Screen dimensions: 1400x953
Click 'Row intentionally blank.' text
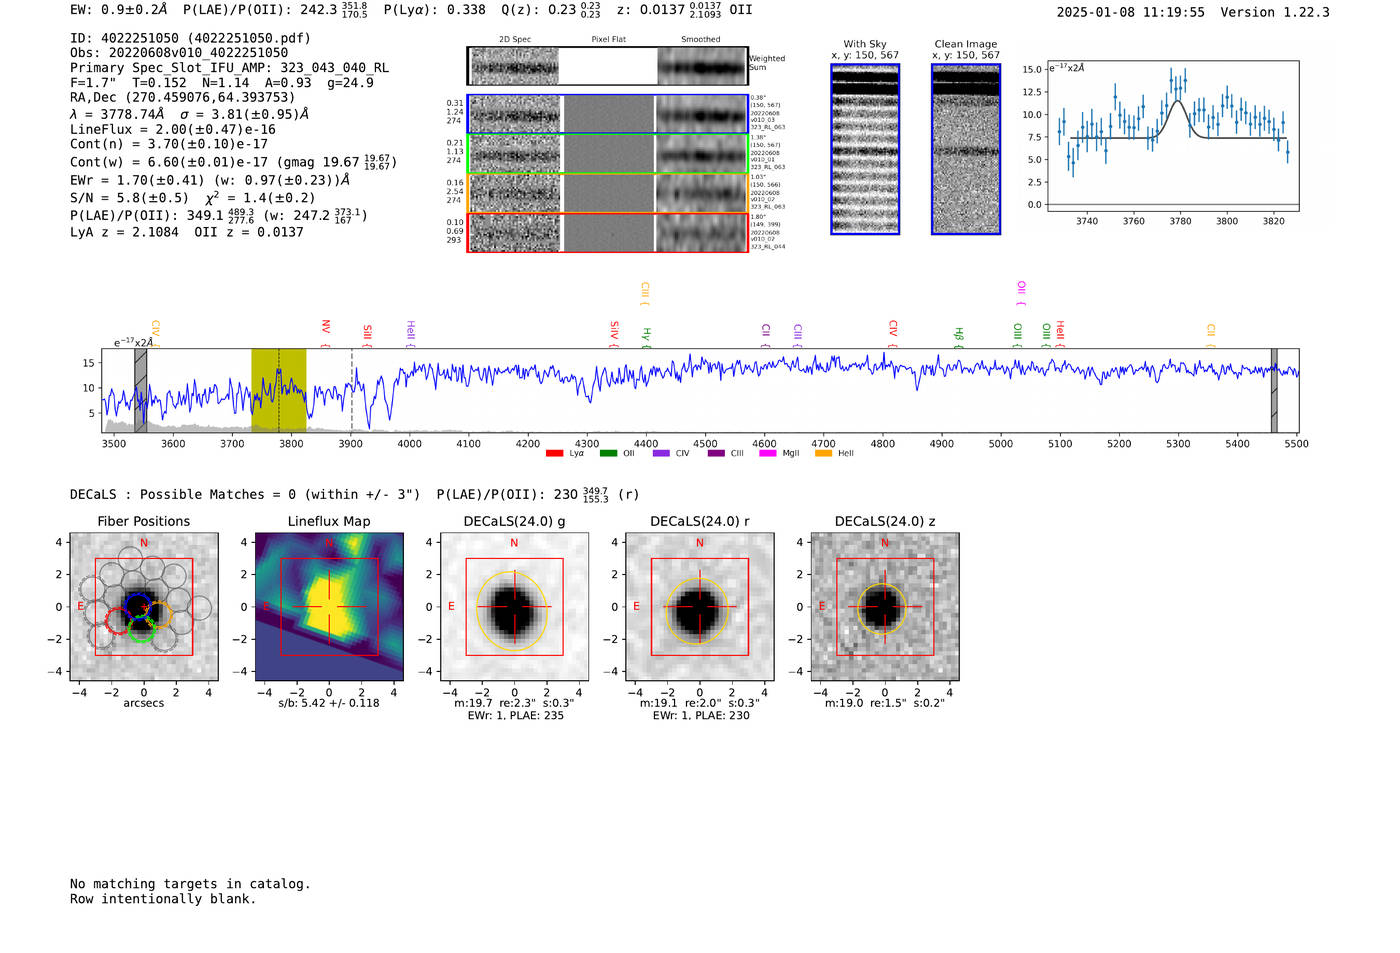click(163, 899)
